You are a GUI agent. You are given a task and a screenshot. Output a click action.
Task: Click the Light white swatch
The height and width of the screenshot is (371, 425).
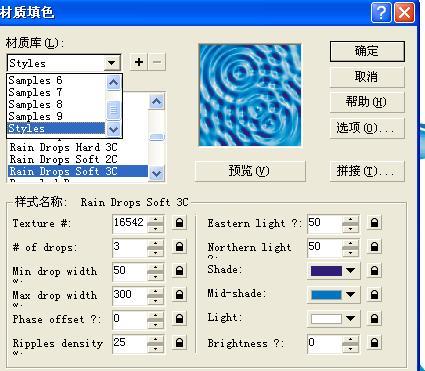[326, 319]
